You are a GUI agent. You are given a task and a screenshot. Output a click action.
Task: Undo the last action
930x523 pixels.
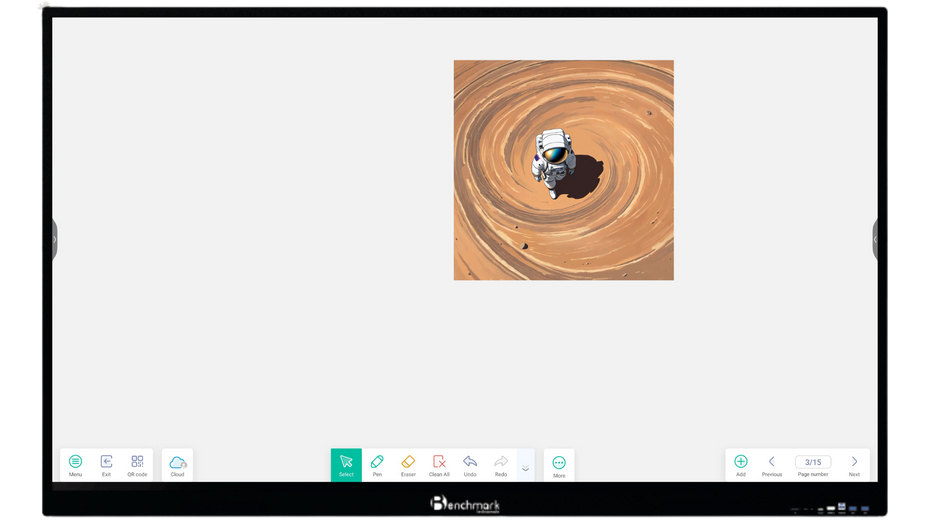pyautogui.click(x=470, y=465)
